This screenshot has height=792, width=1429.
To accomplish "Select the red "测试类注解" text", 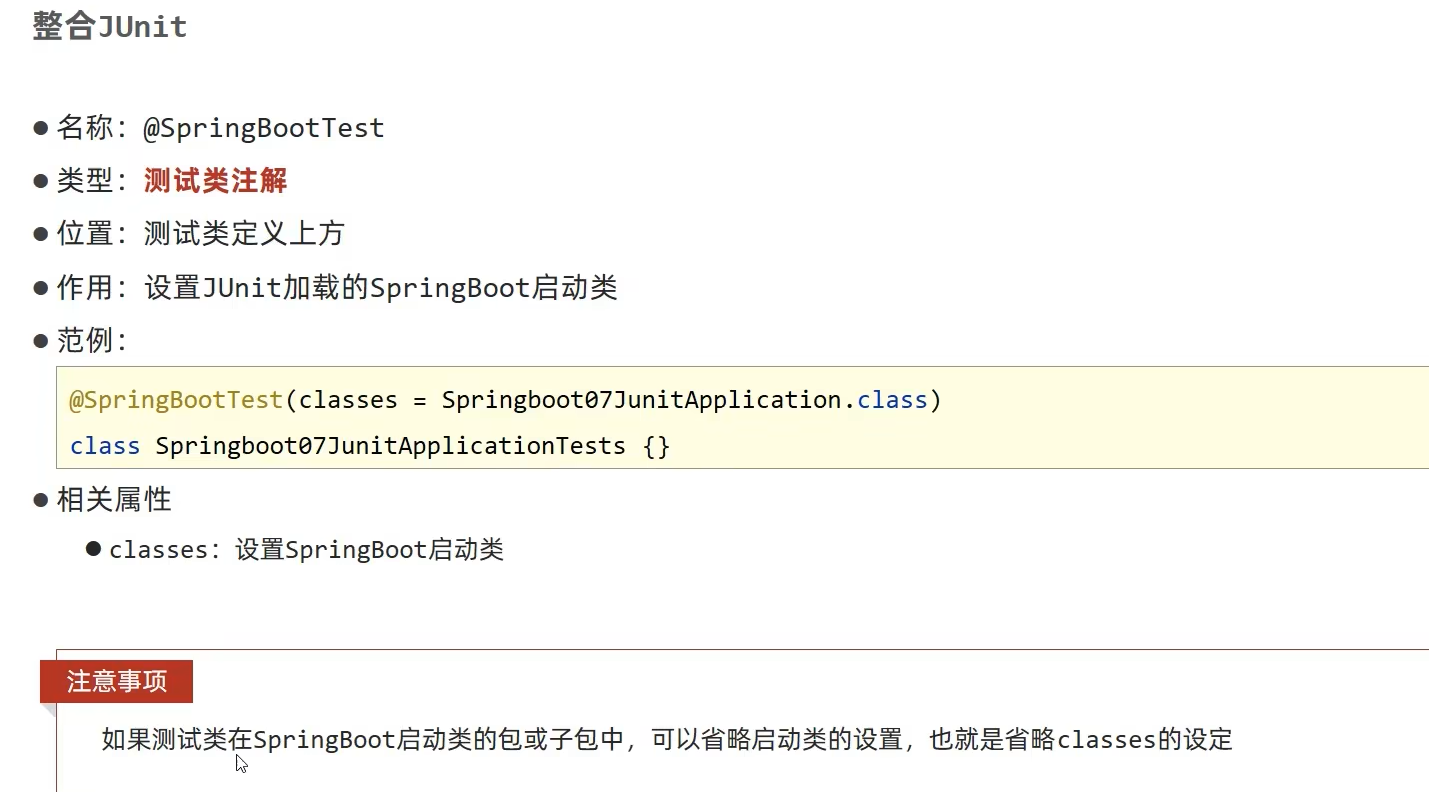I will click(x=215, y=181).
